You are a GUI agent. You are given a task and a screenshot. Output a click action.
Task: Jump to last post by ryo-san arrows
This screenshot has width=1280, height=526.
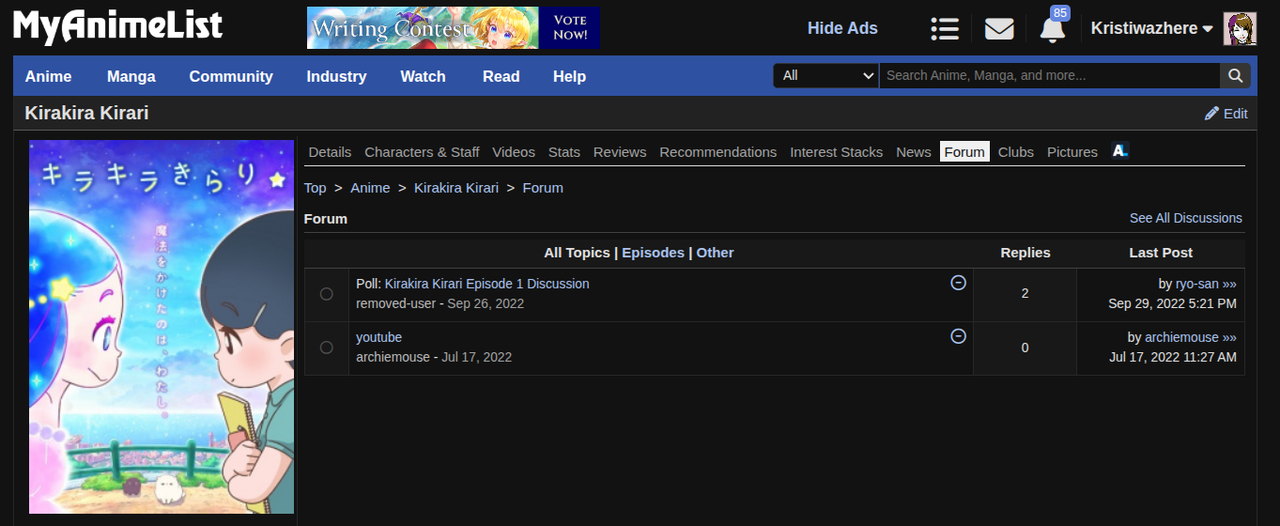(x=1230, y=284)
